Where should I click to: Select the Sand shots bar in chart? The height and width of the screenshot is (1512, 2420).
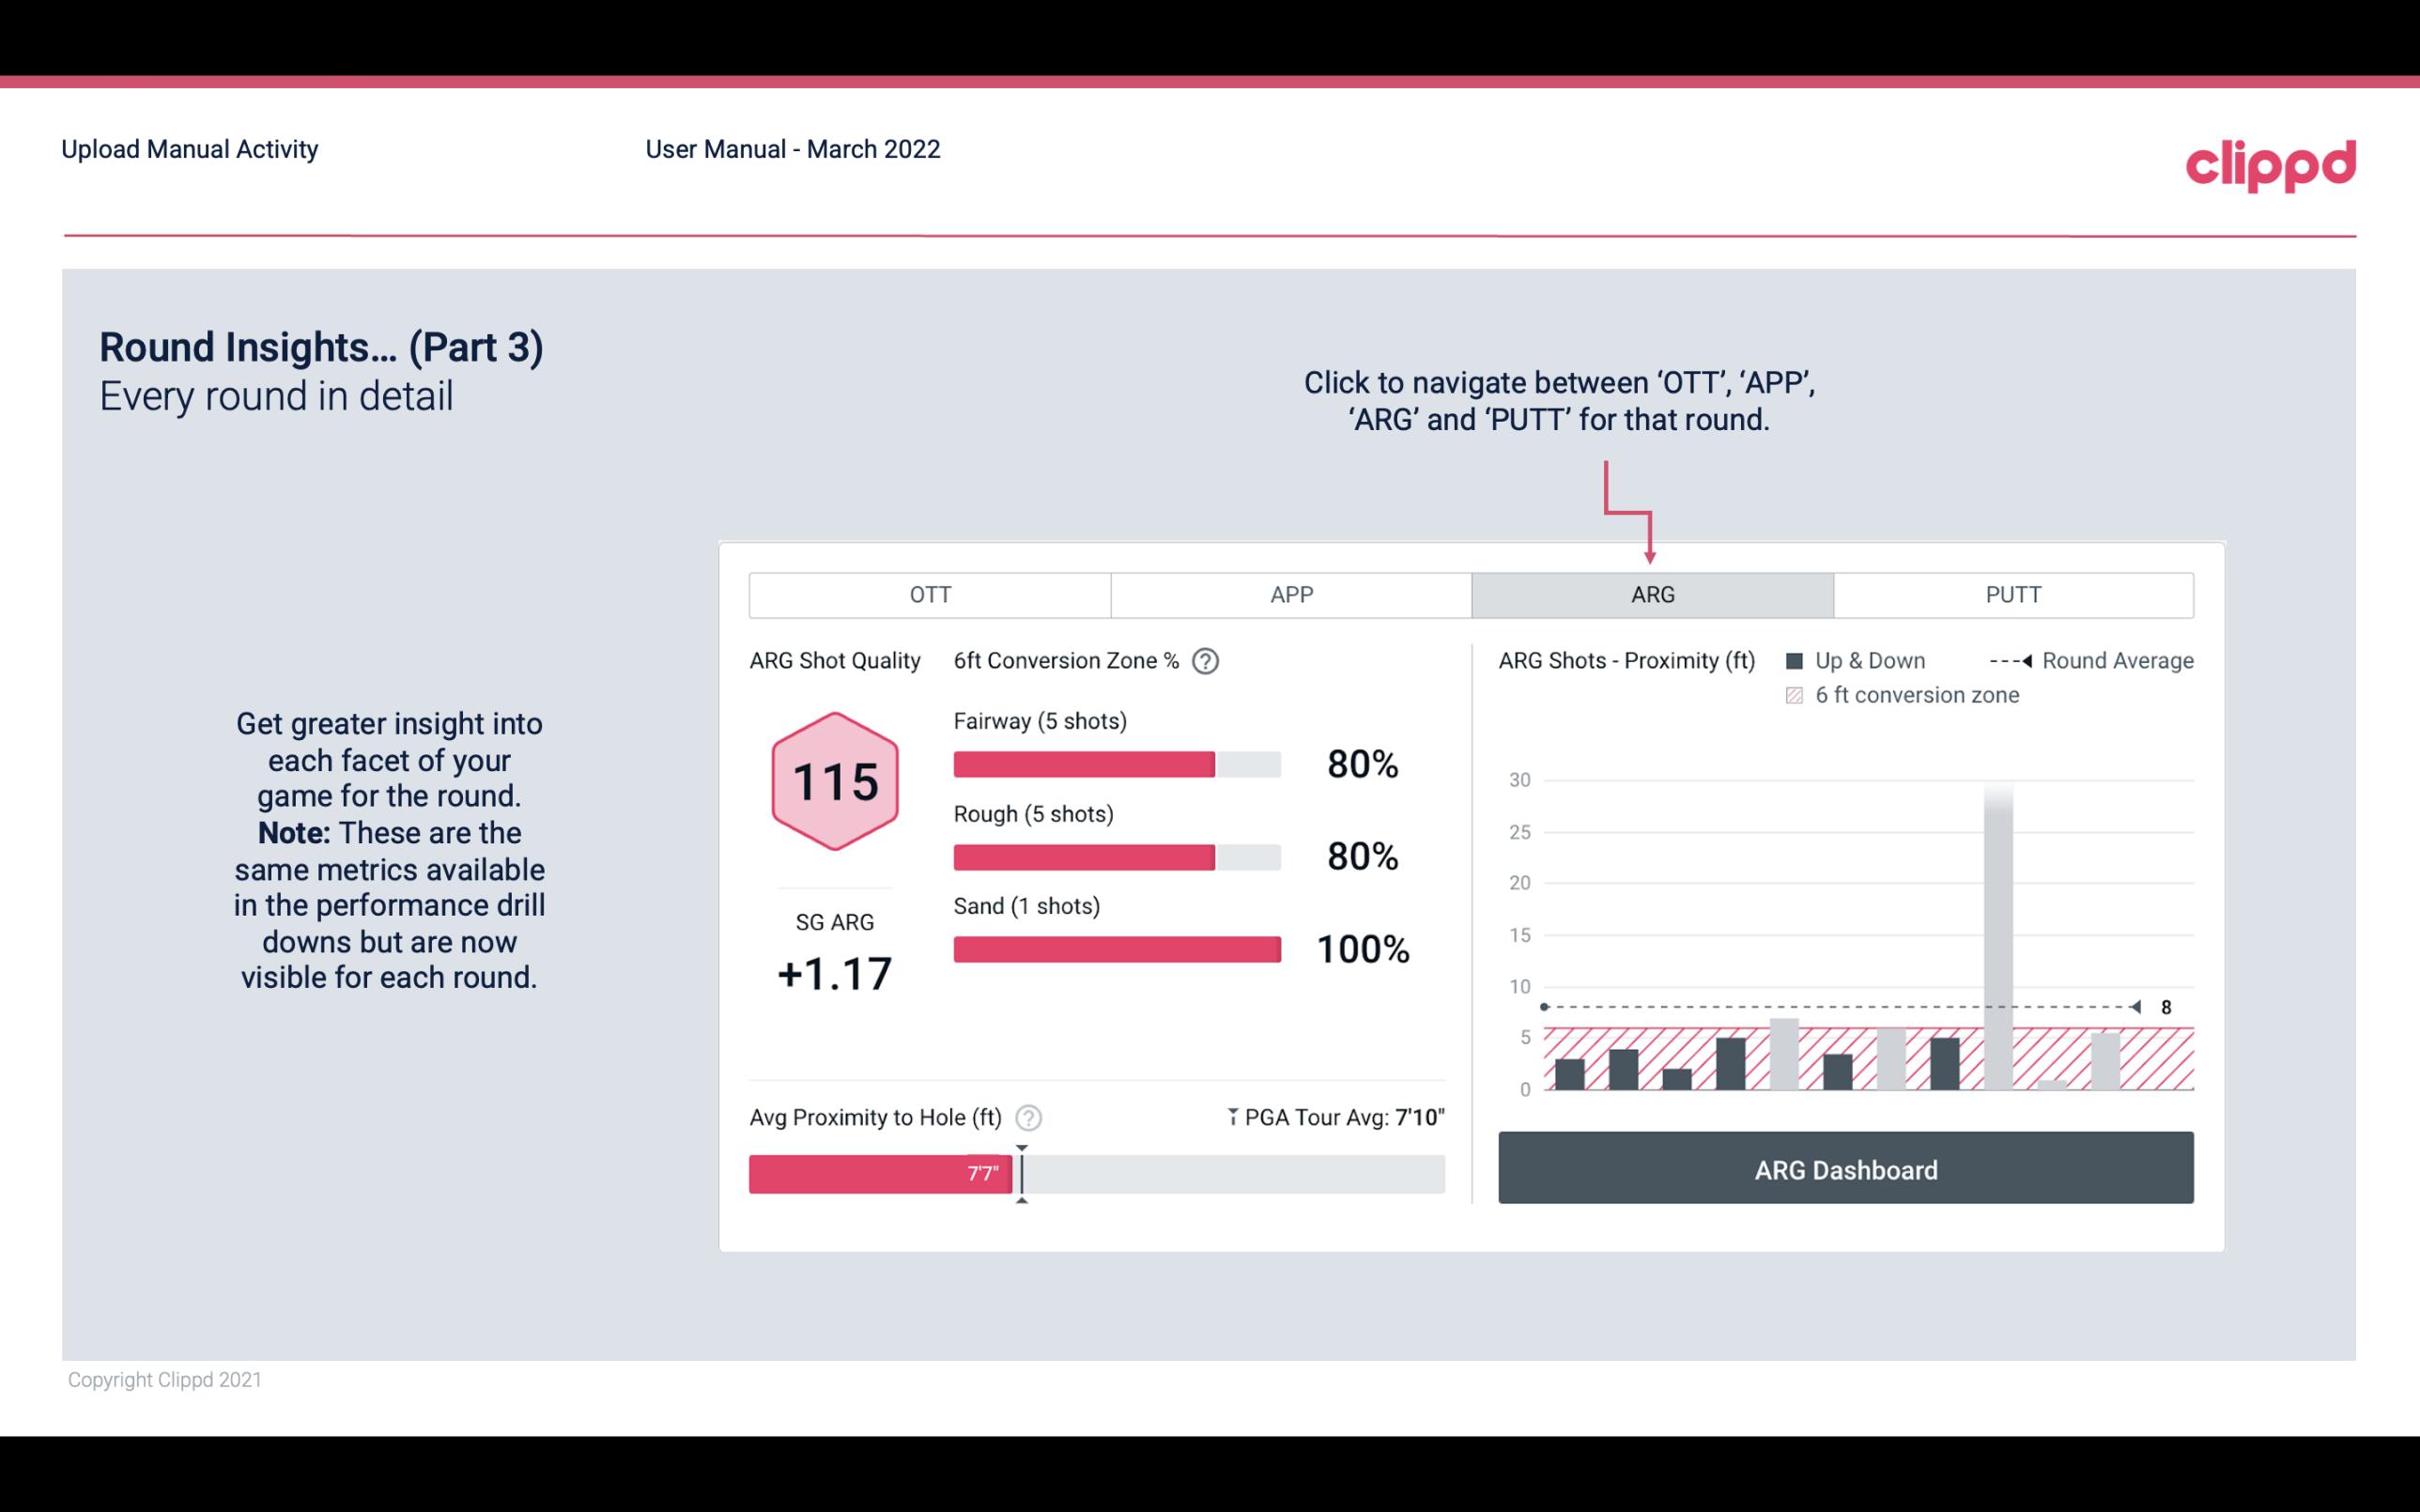(1116, 948)
